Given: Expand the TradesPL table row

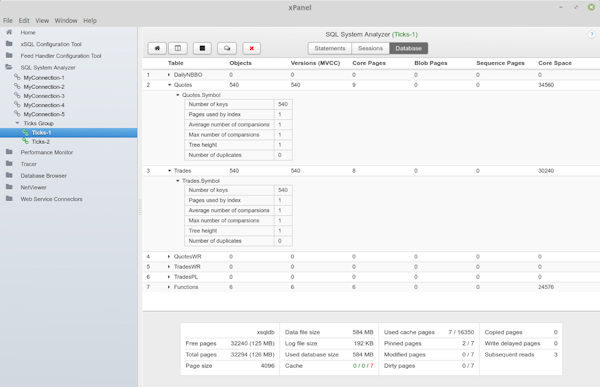Looking at the screenshot, I should pyautogui.click(x=169, y=277).
